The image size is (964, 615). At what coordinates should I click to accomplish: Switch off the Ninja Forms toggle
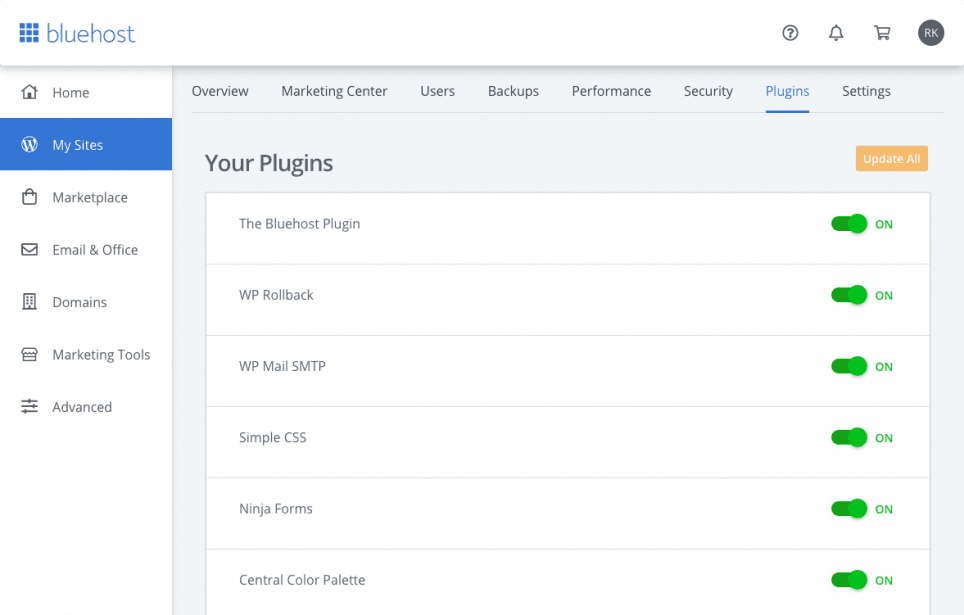point(849,509)
